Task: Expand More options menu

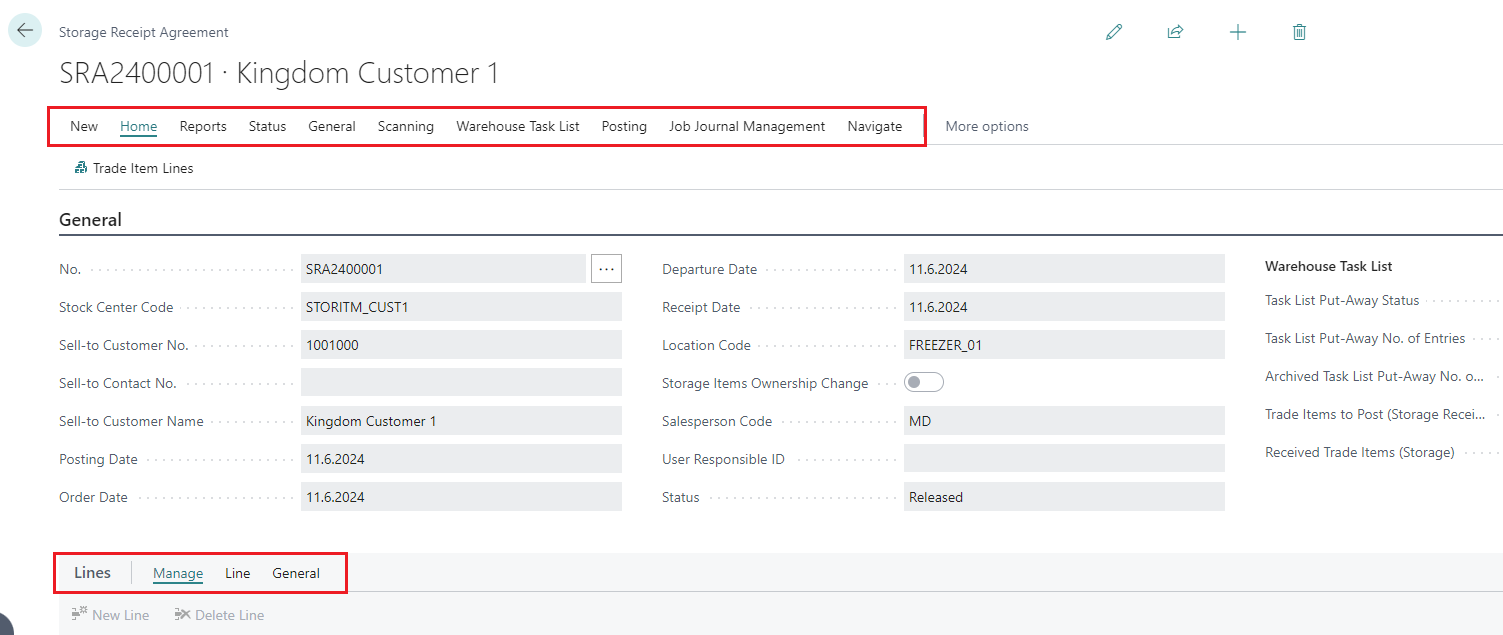Action: point(986,126)
